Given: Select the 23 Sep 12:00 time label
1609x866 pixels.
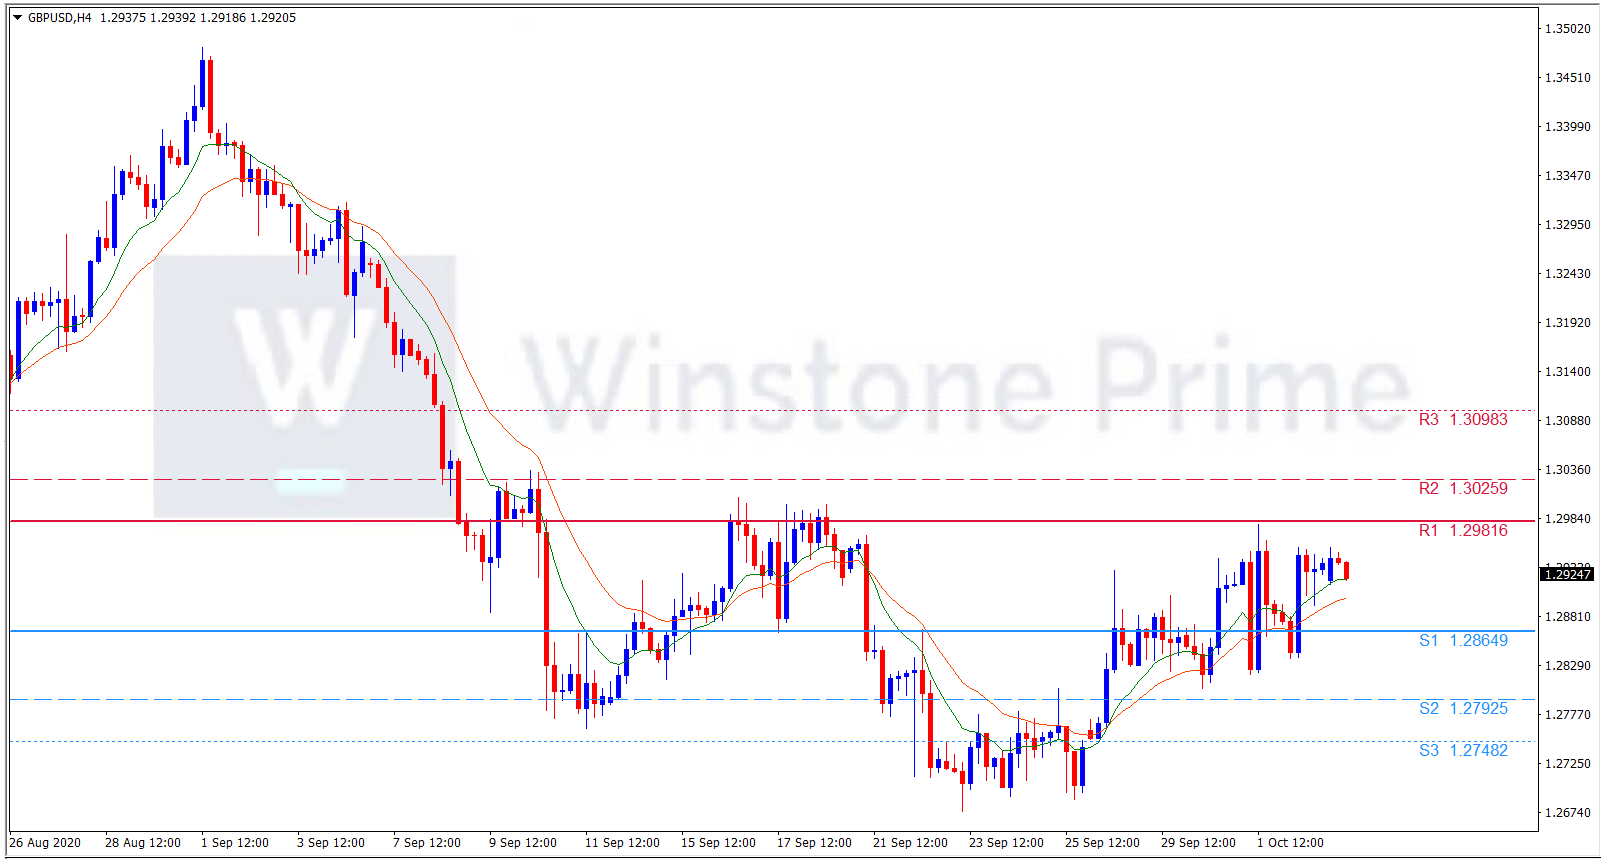Looking at the screenshot, I should (1006, 843).
